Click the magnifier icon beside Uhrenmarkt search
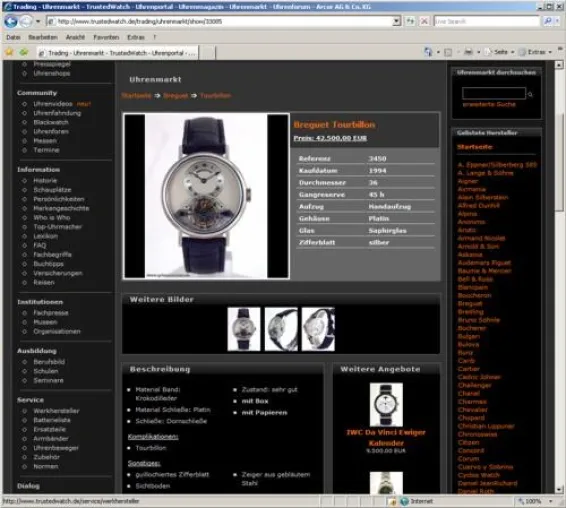This screenshot has height=508, width=566. pos(530,94)
